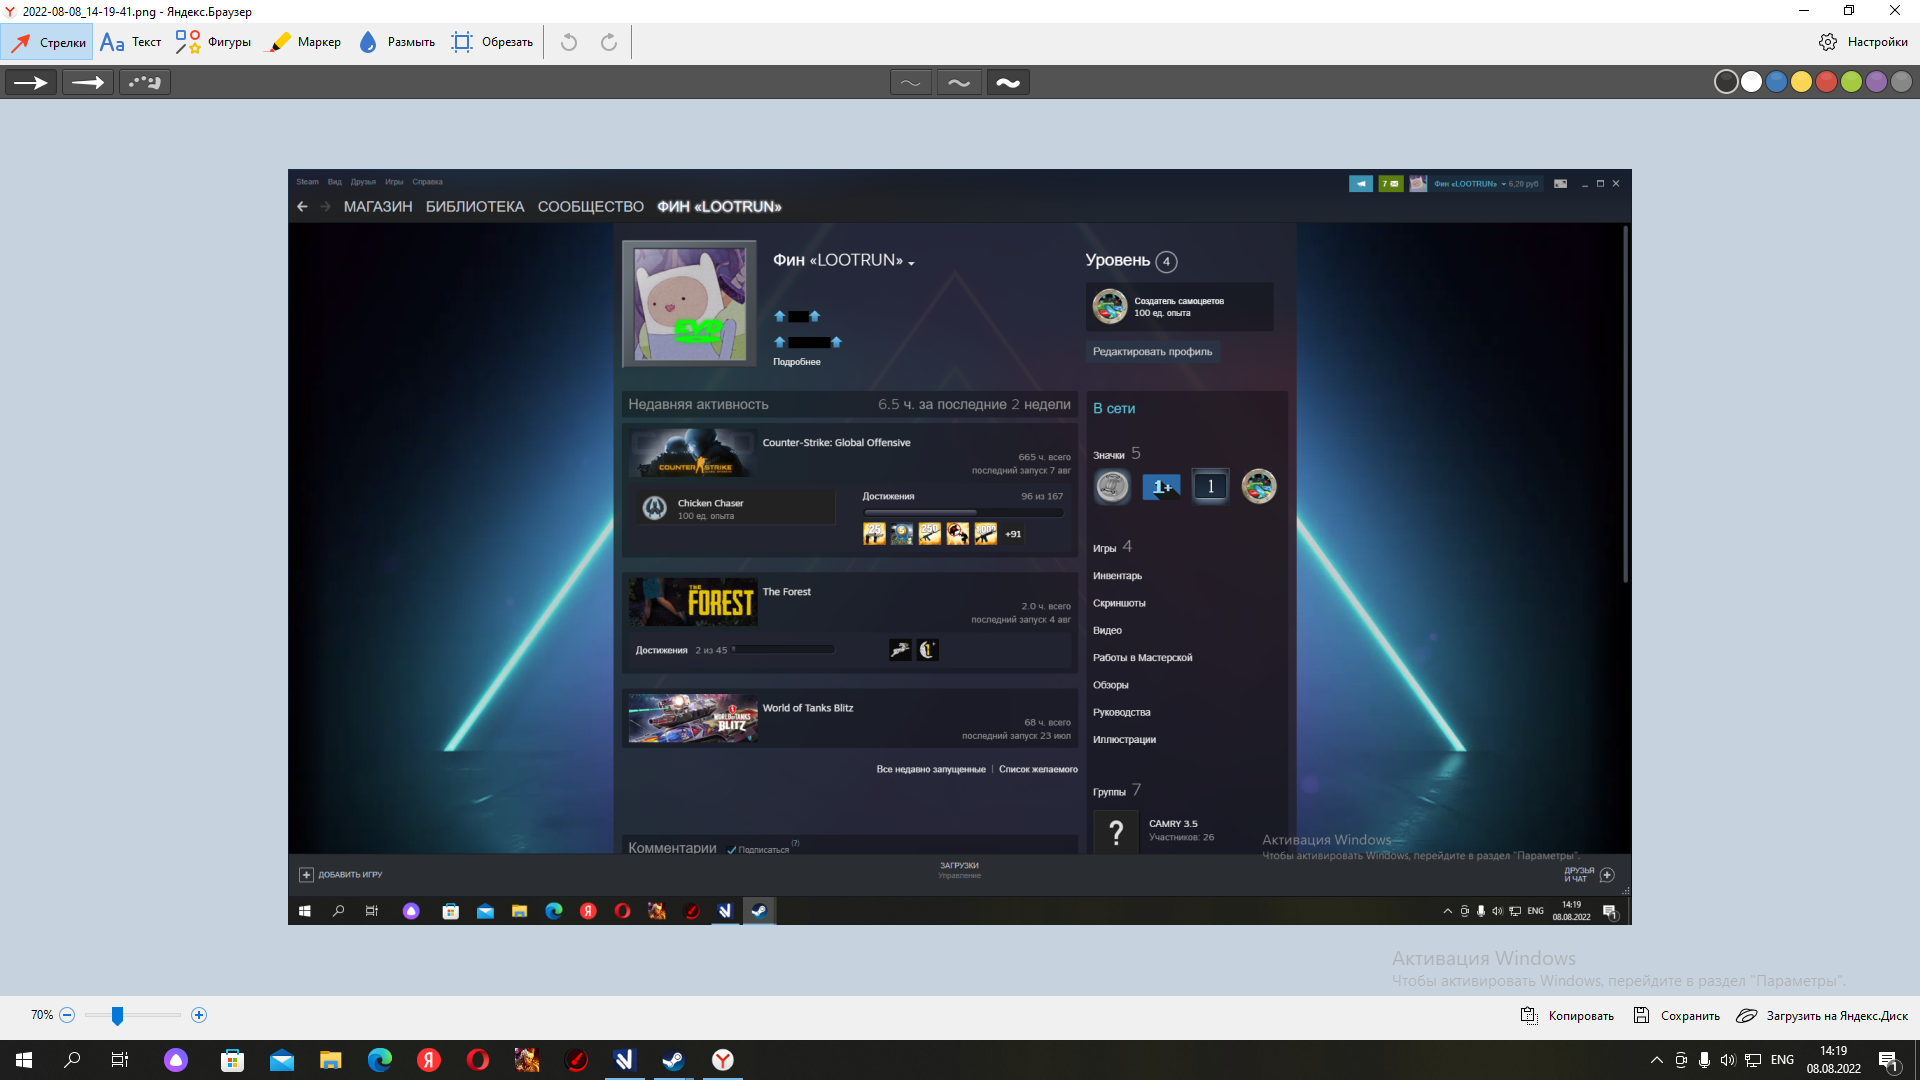Viewport: 1920px width, 1080px height.
Task: Open Search on the system taskbar
Action: click(72, 1060)
